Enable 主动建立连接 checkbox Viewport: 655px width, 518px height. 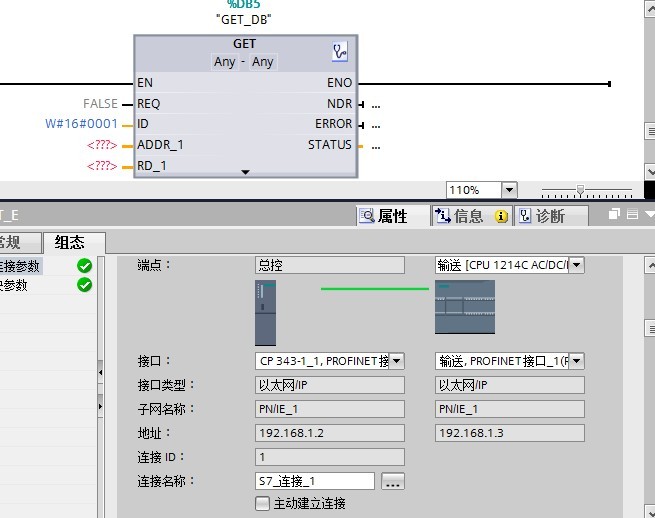coord(262,503)
